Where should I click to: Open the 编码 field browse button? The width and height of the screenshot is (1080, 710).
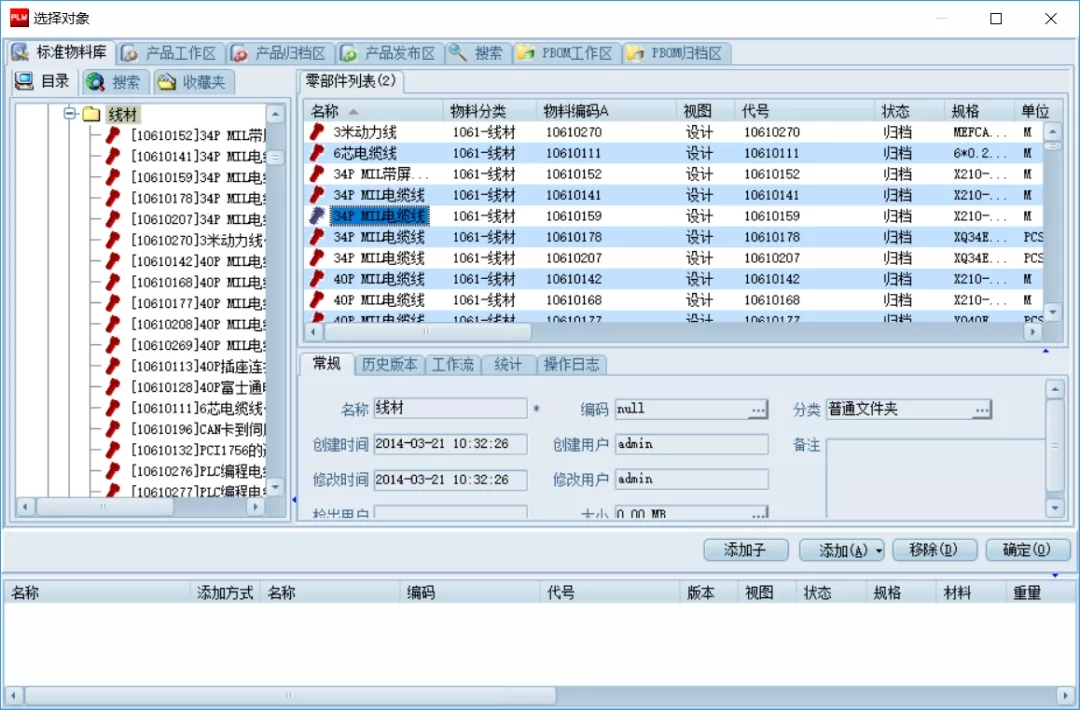coord(758,409)
